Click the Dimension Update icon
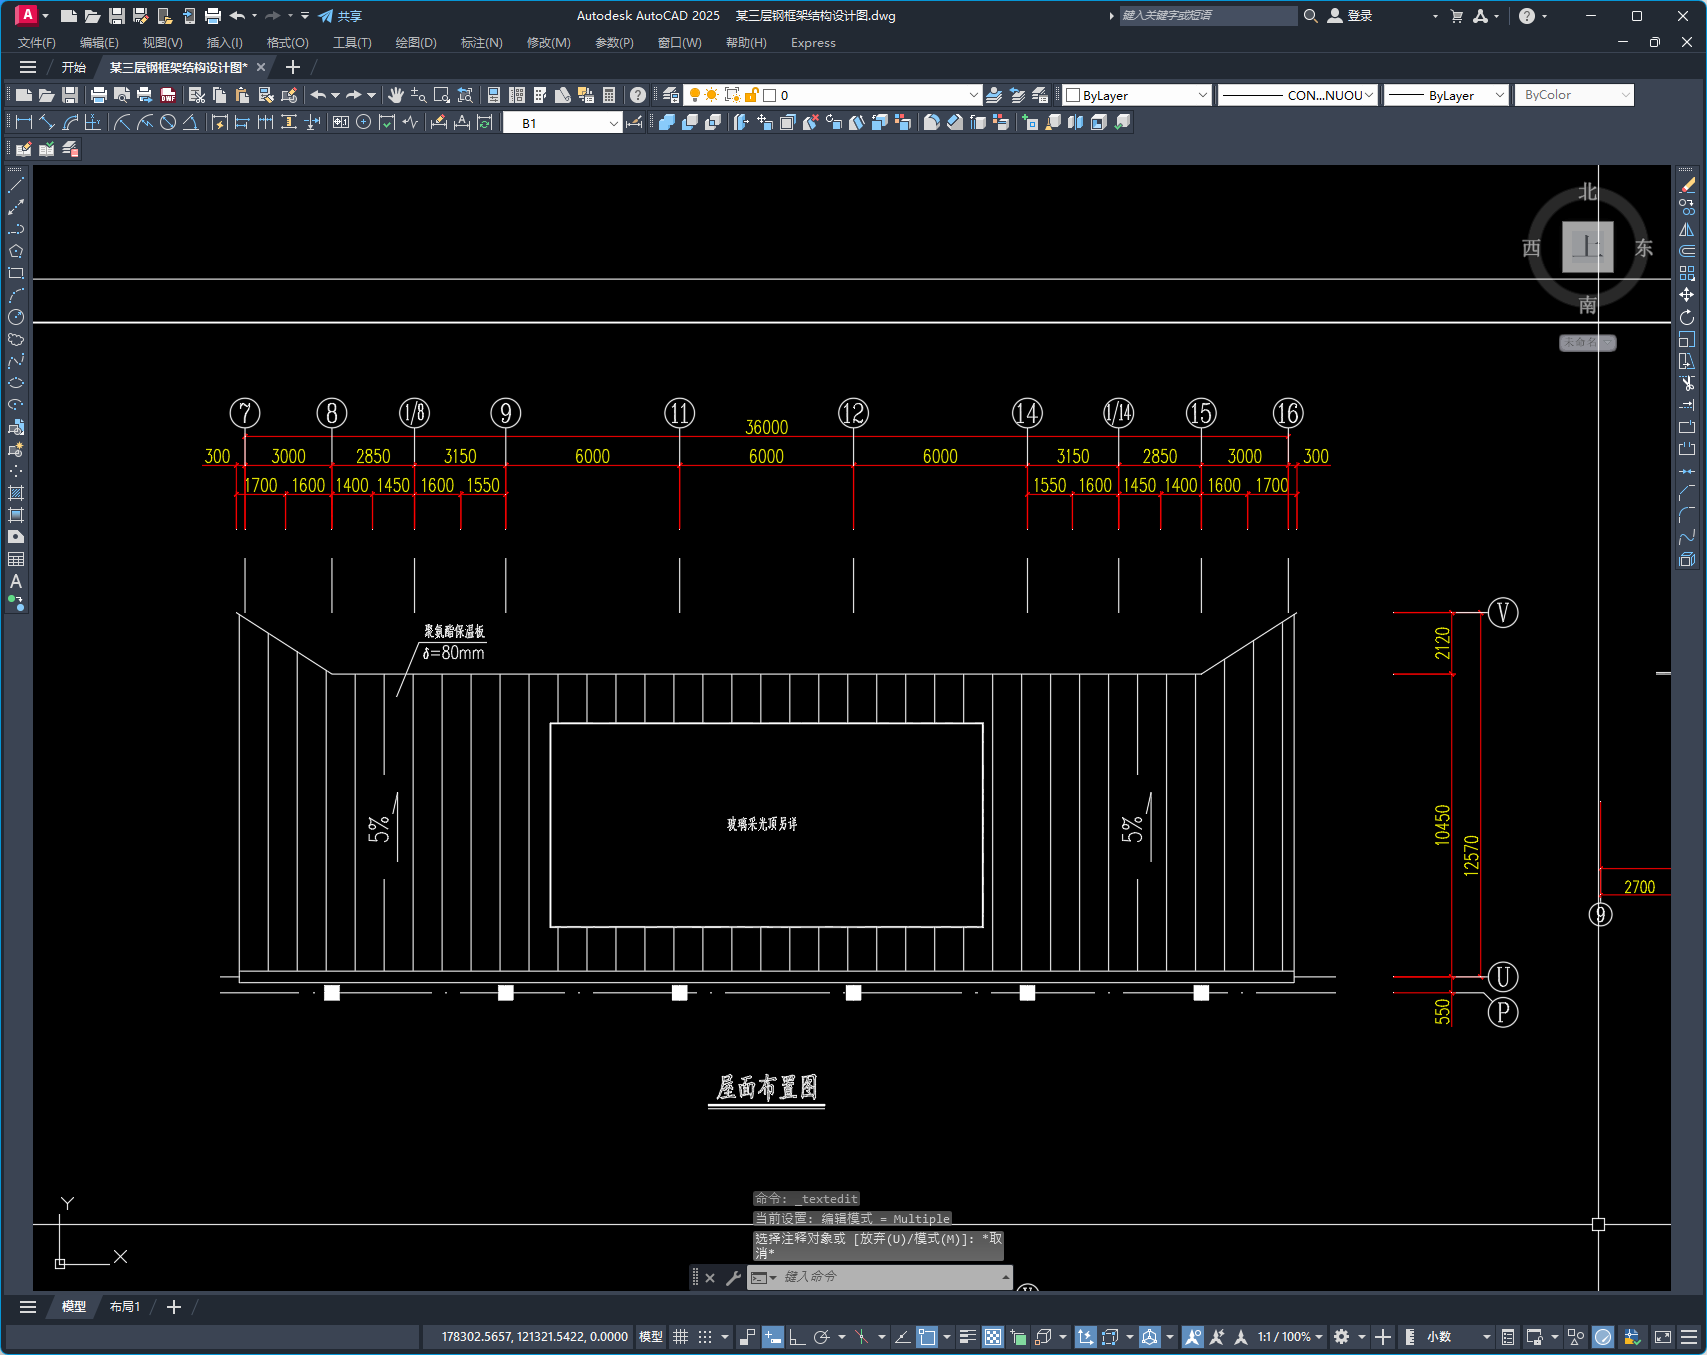Viewport: 1707px width, 1355px height. tap(485, 122)
